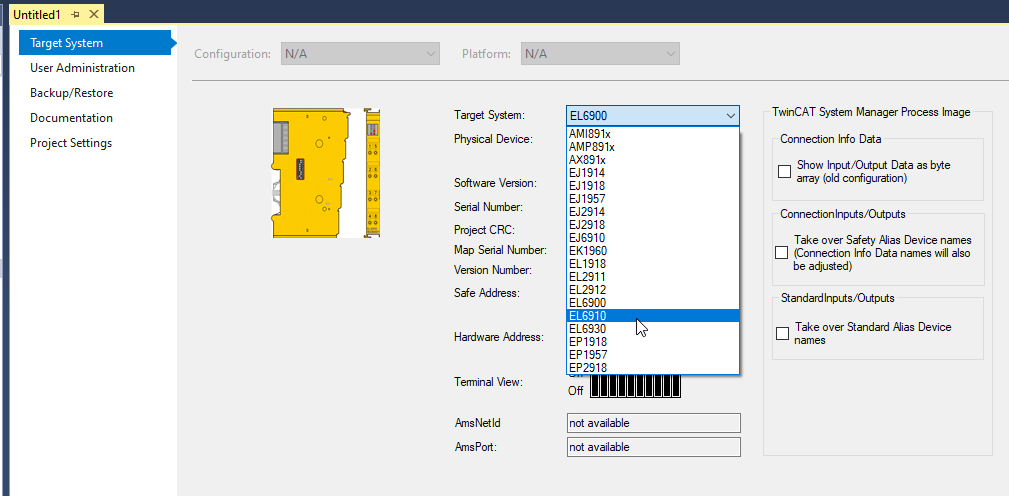Pick EL2912 as target system
This screenshot has height=496, width=1009.
(653, 289)
